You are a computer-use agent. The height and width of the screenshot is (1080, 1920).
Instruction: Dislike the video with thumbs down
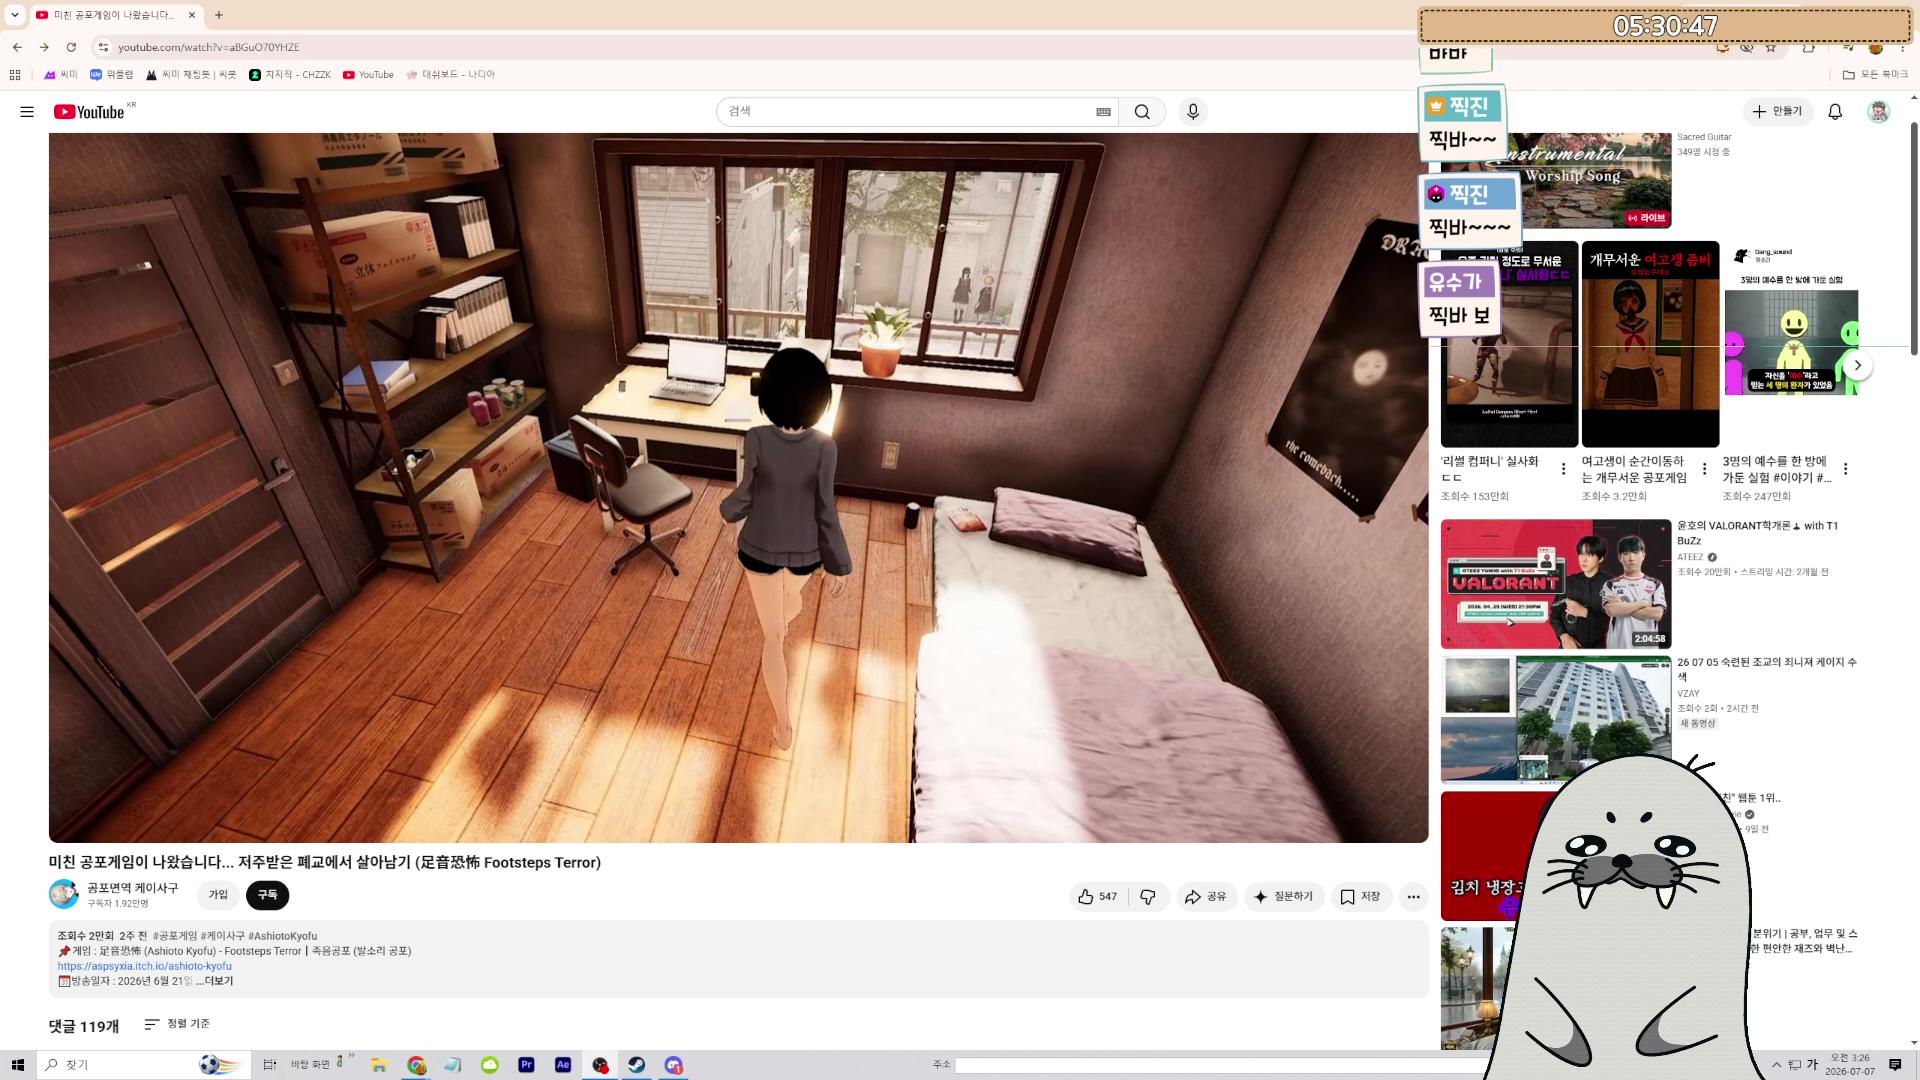[1148, 897]
